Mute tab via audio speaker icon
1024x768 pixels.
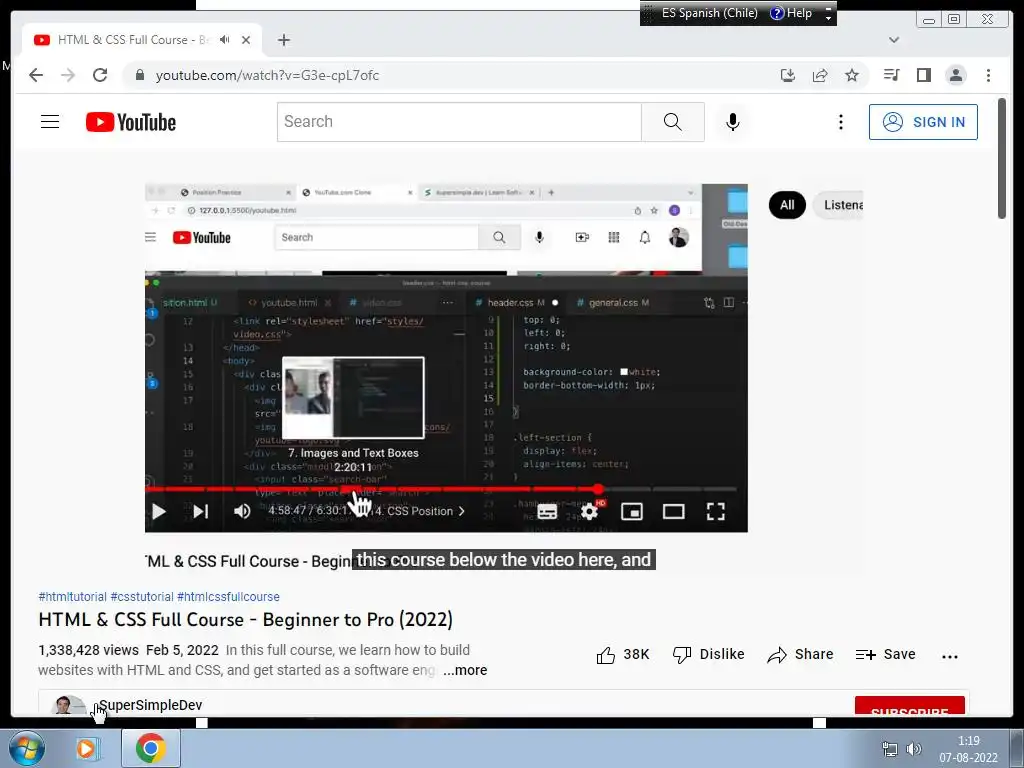[x=225, y=40]
